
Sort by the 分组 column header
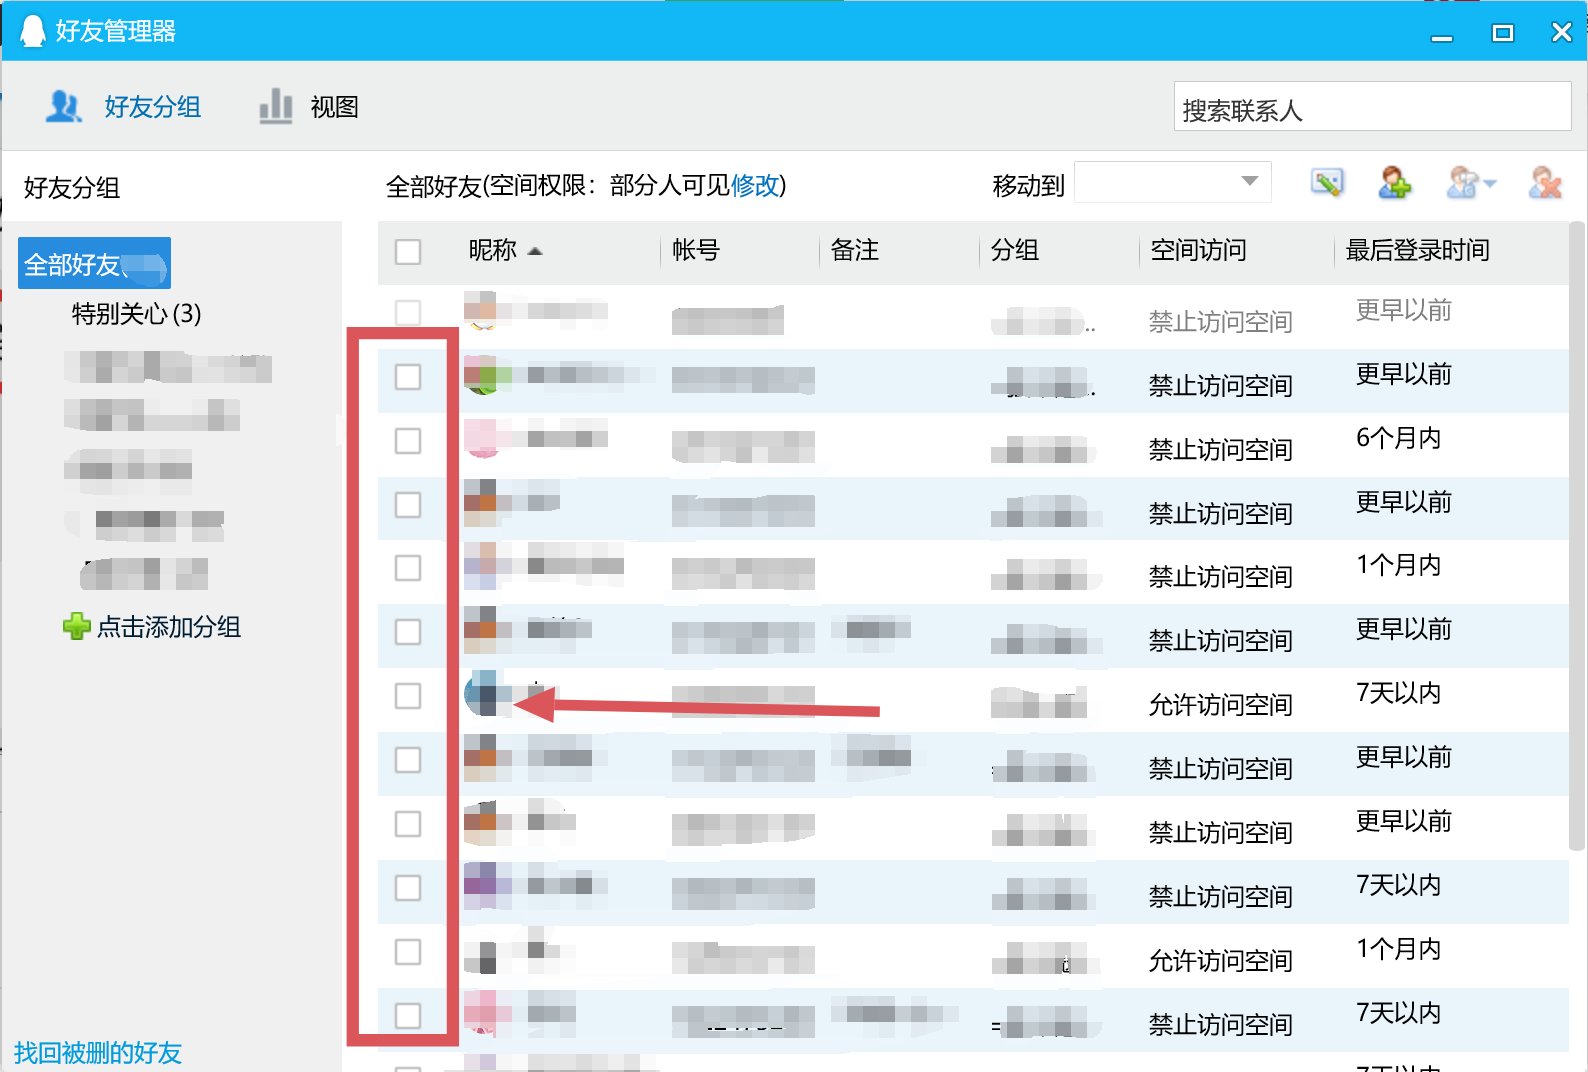(x=1015, y=250)
